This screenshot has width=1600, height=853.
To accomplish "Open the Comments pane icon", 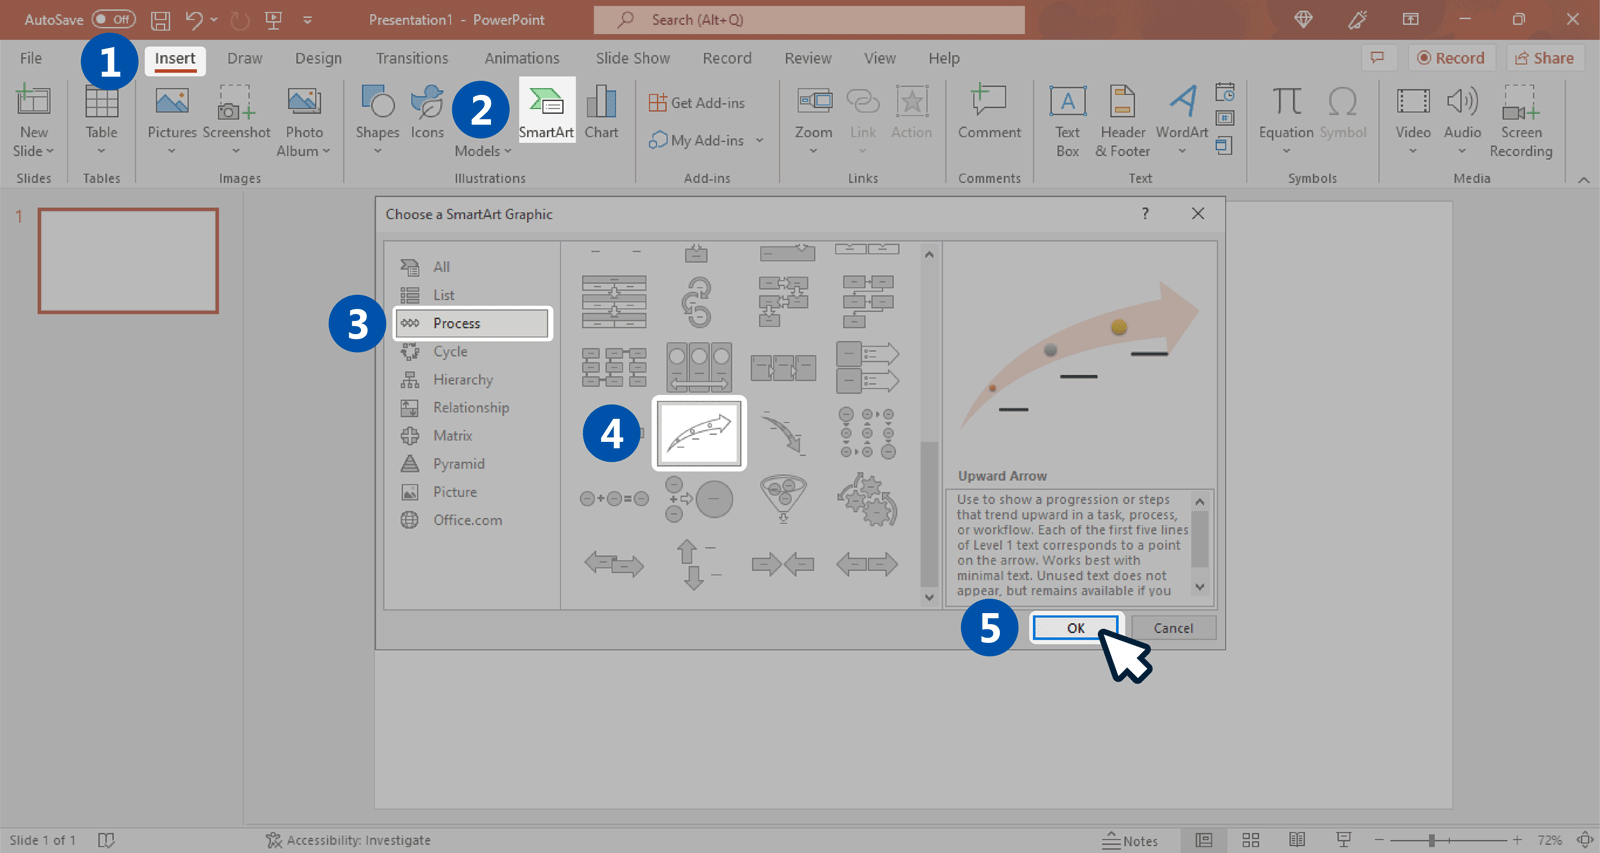I will [1378, 58].
